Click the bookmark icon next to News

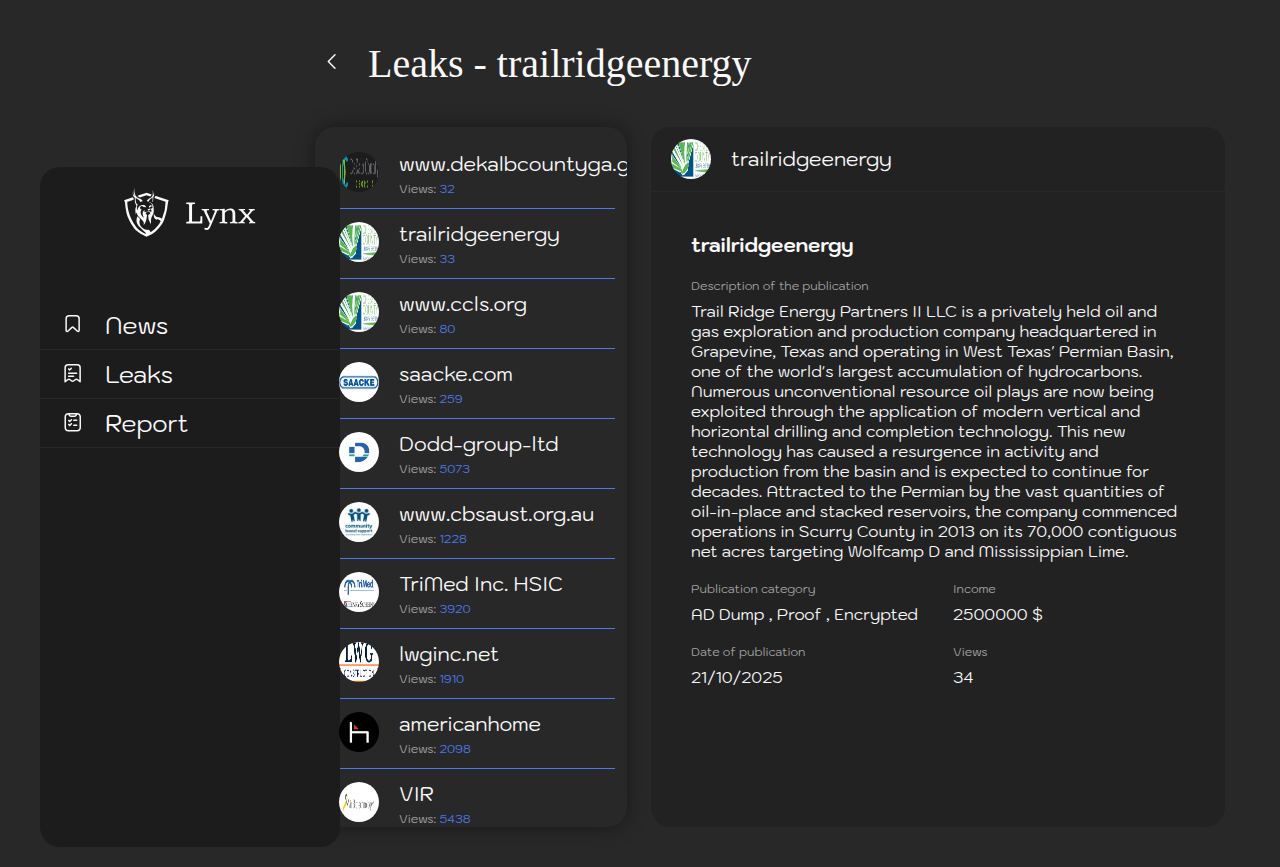coord(73,324)
